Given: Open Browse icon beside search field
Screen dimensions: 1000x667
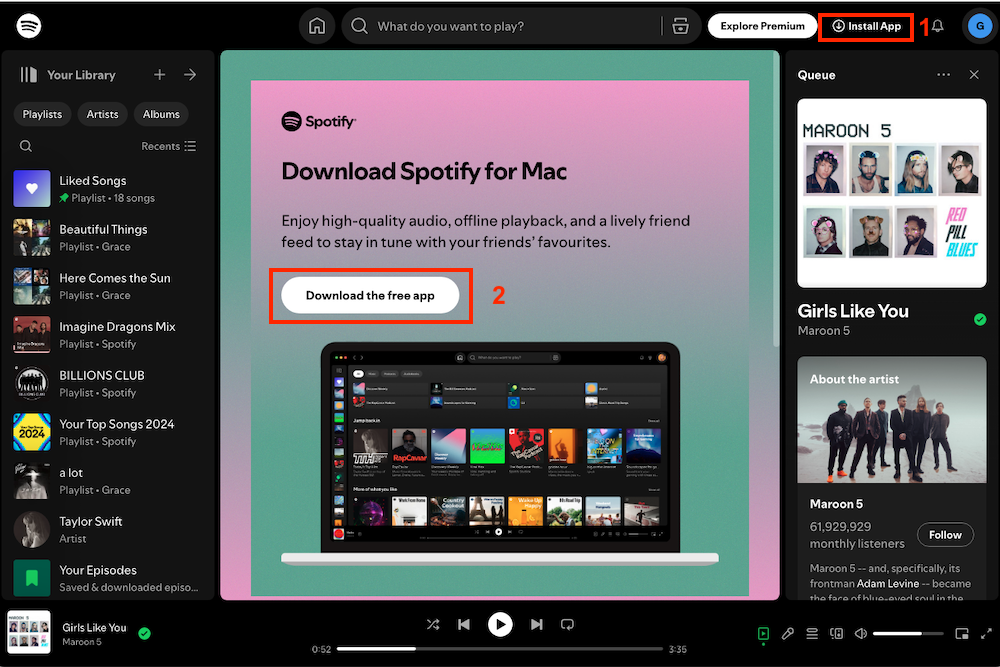Looking at the screenshot, I should click(680, 26).
